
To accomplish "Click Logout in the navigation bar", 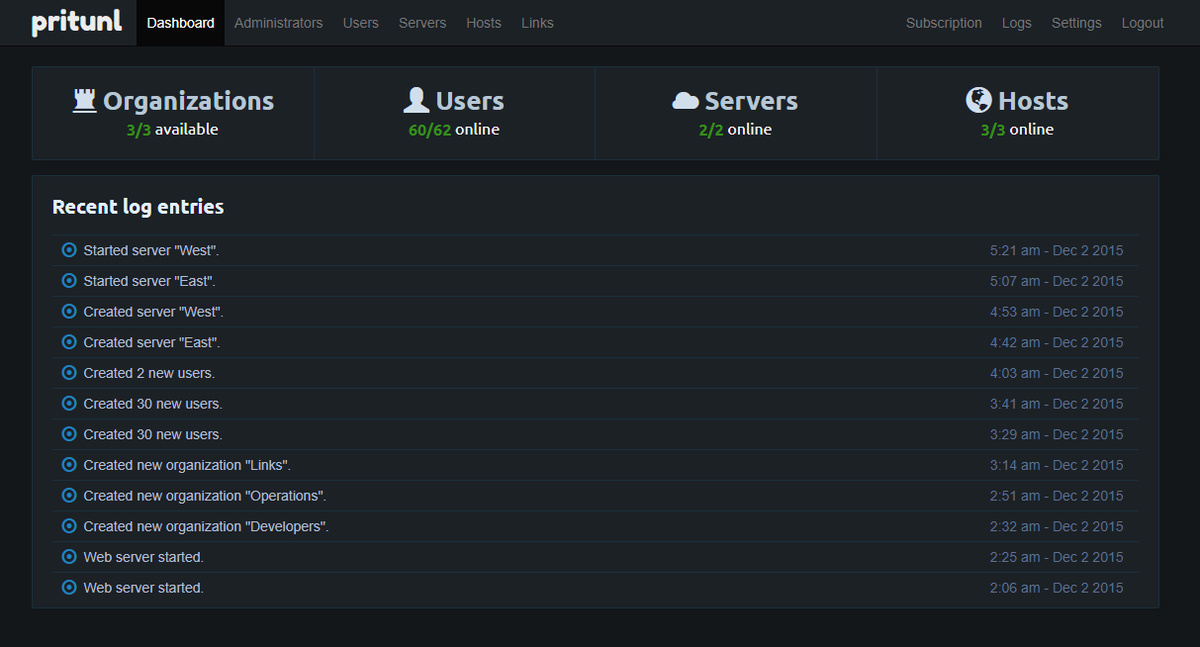I will click(1141, 22).
